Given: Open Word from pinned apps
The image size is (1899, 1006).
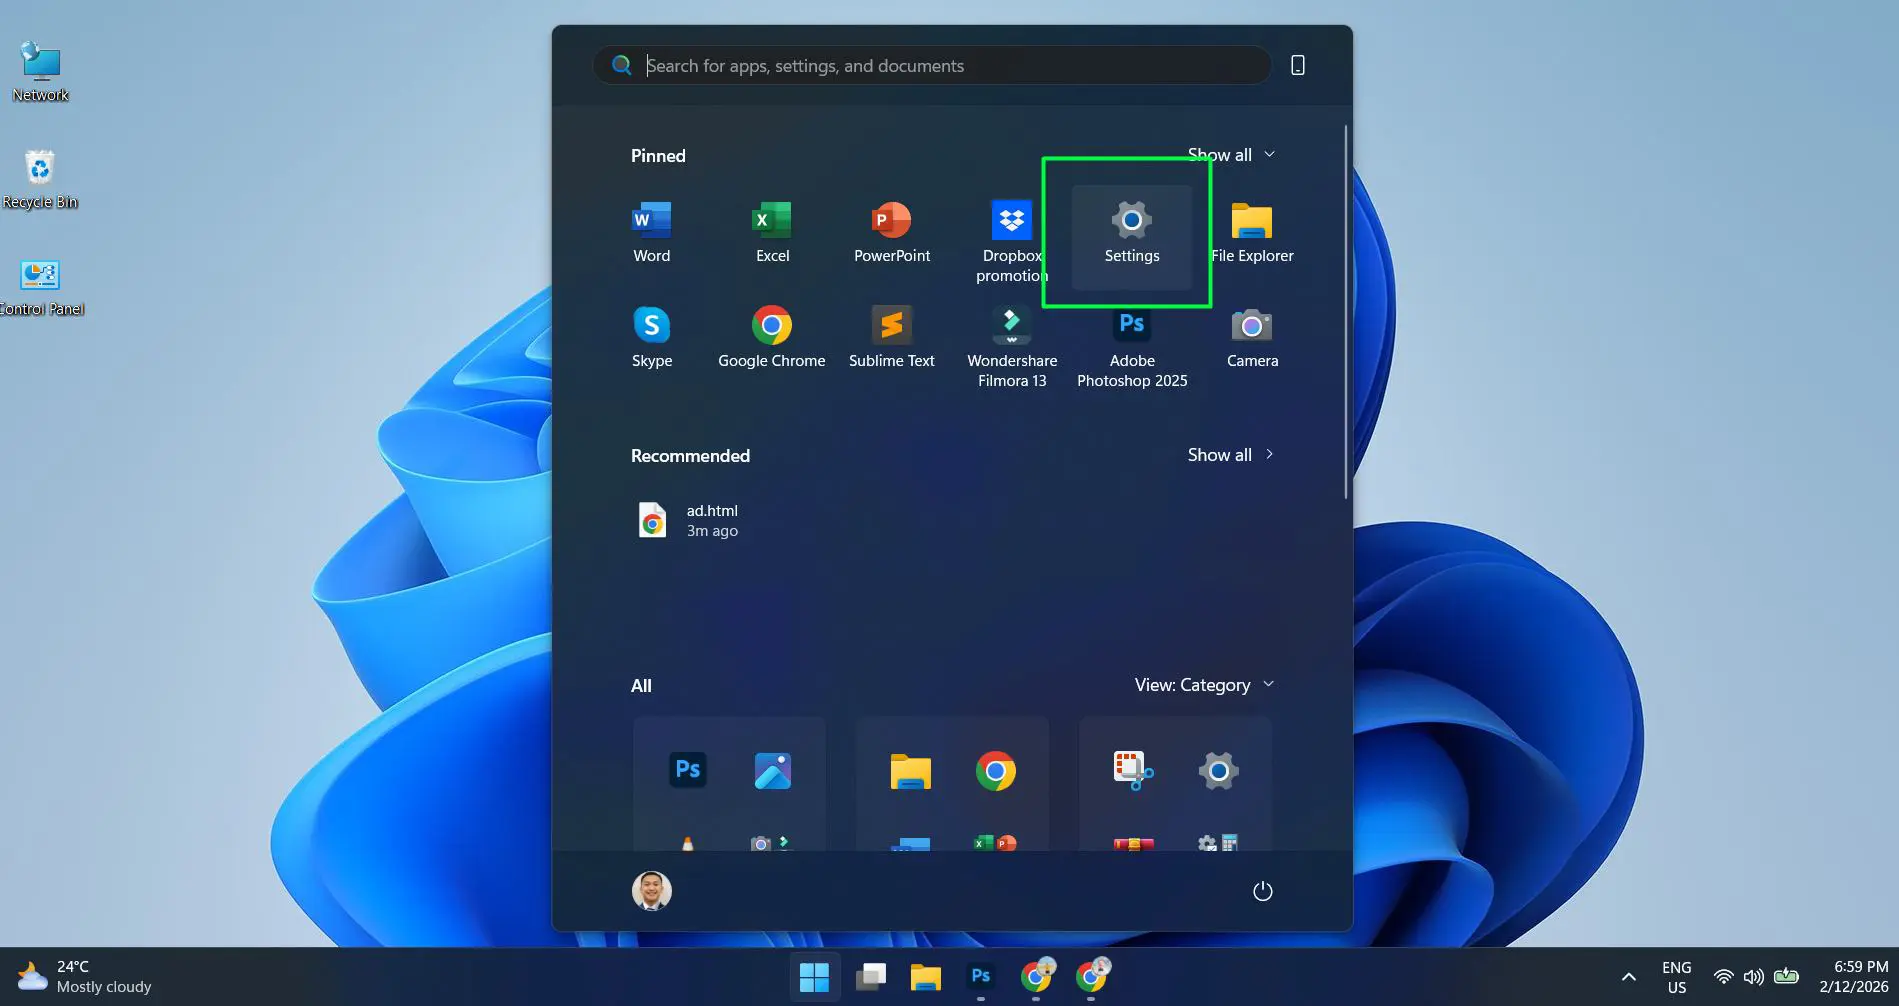Looking at the screenshot, I should pyautogui.click(x=650, y=232).
